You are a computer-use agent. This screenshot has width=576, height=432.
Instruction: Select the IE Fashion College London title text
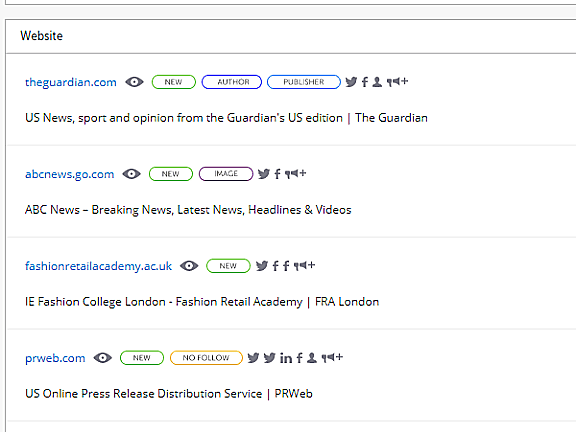coord(202,302)
